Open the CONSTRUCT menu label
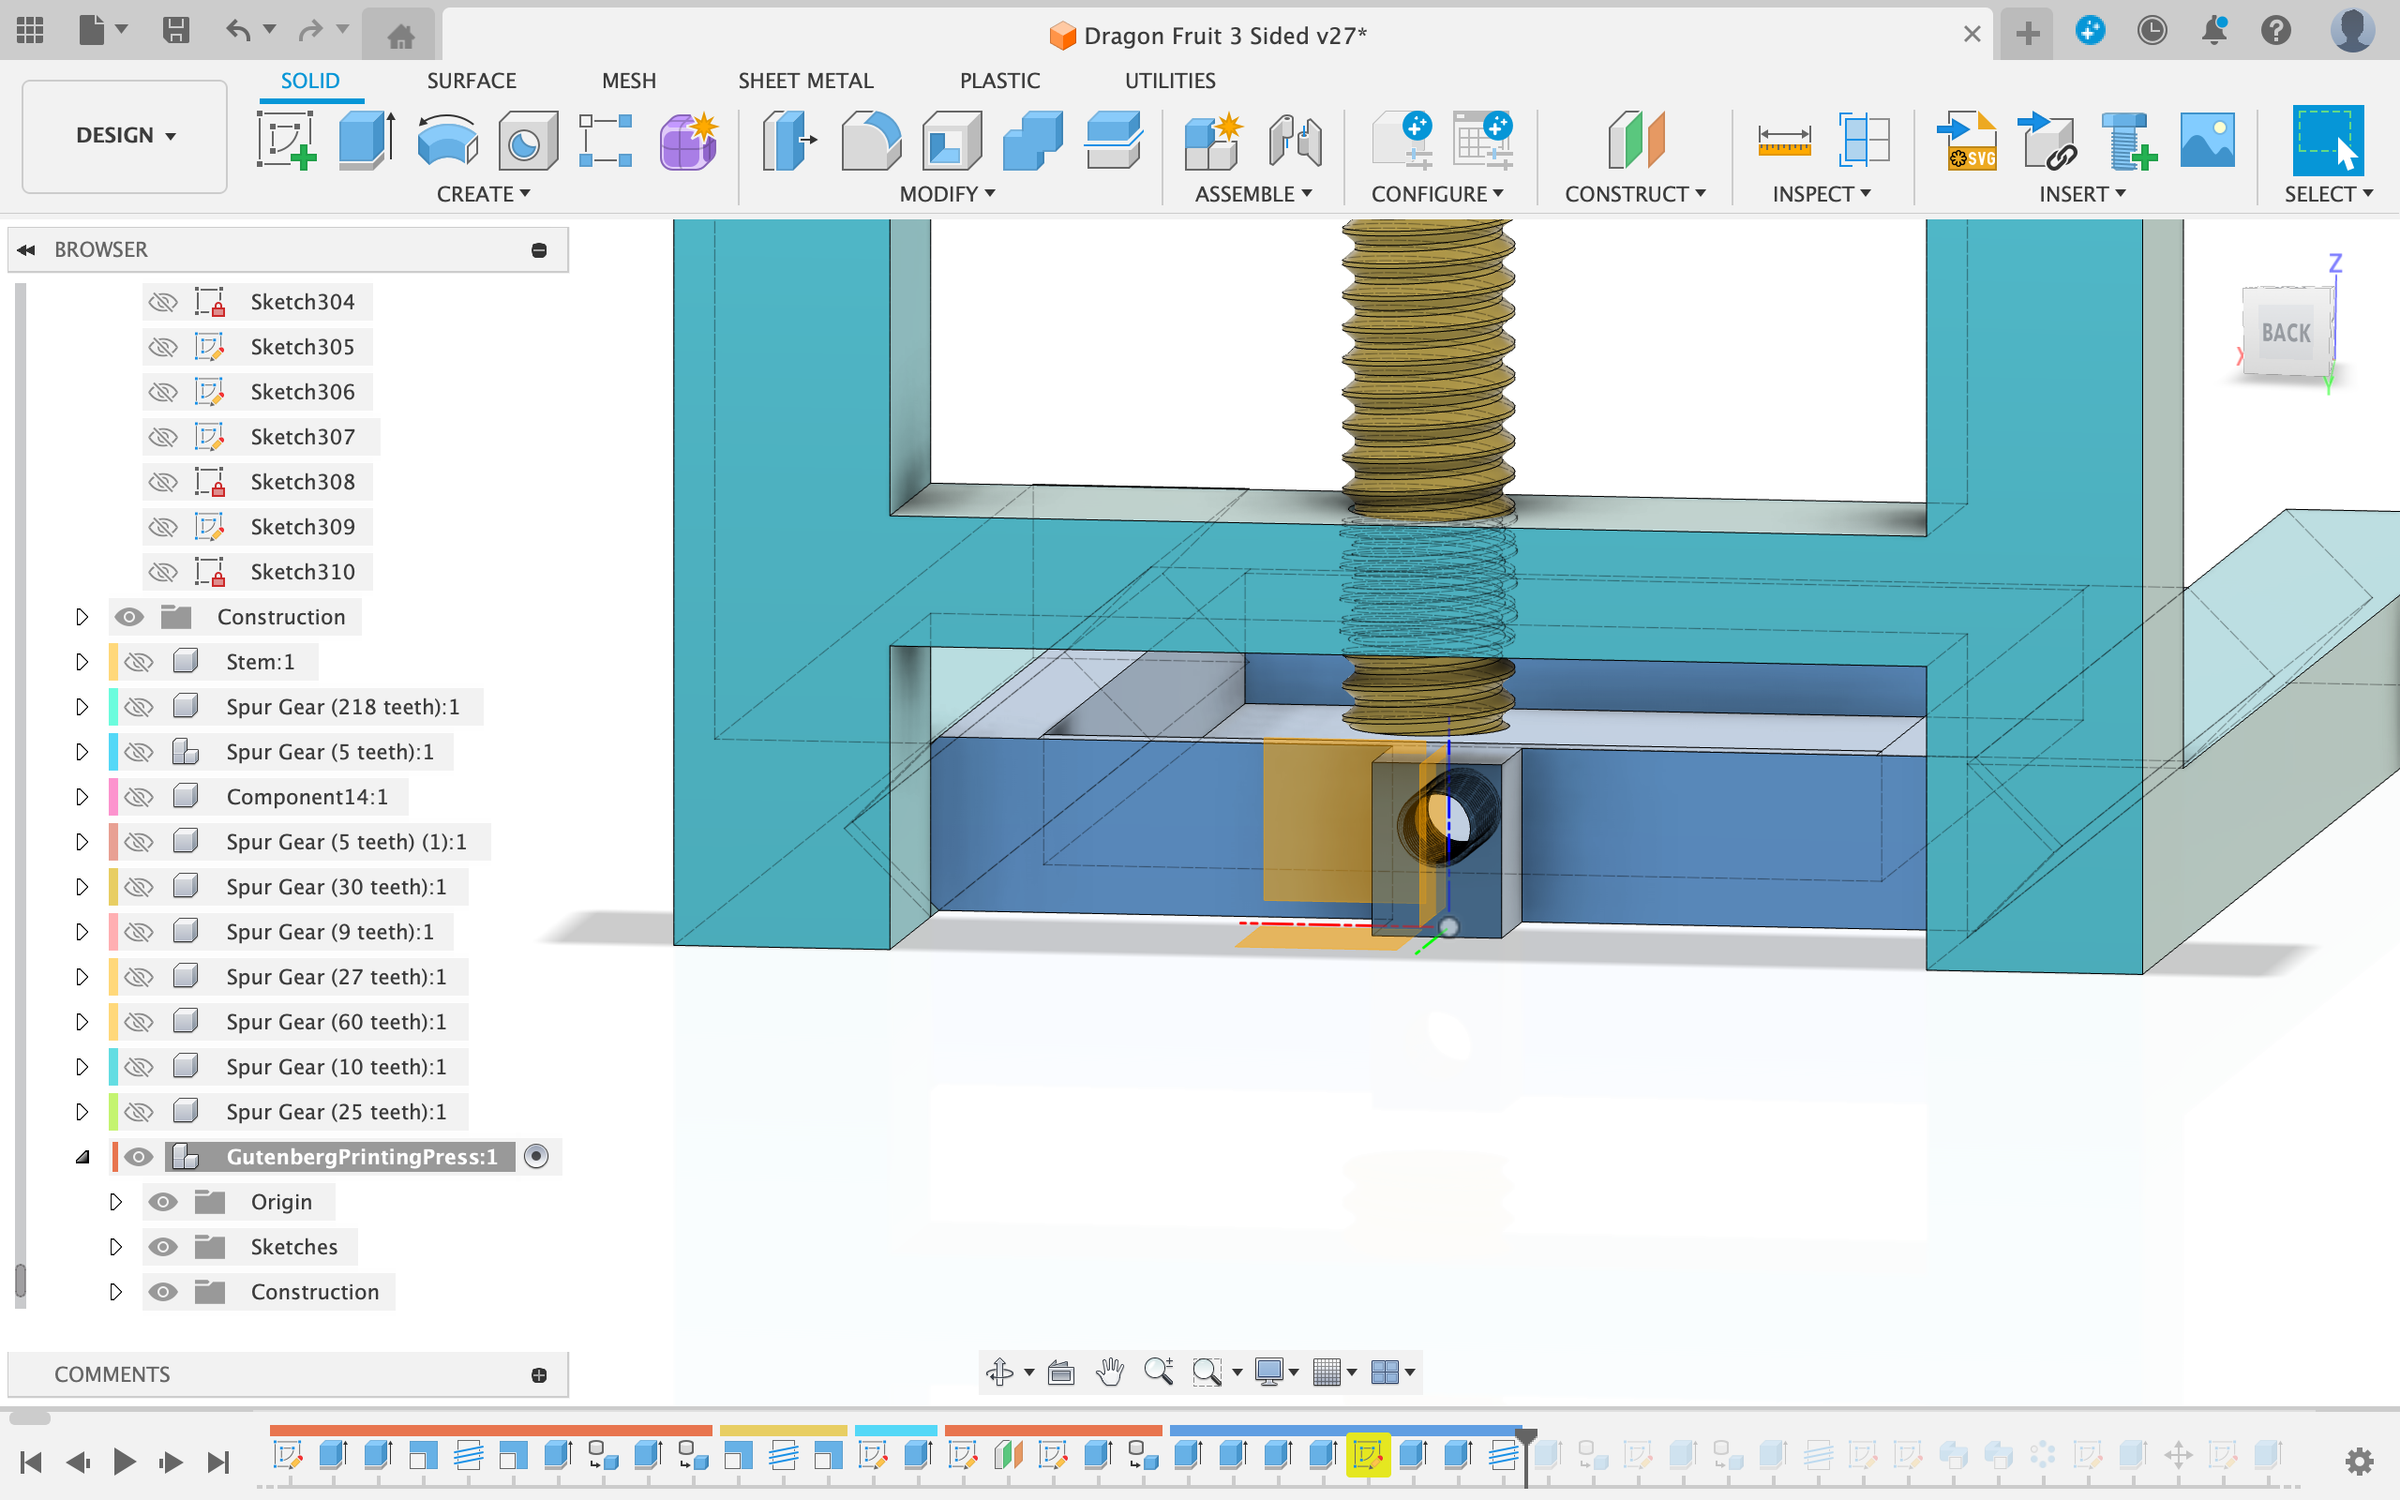Viewport: 2400px width, 1500px height. coord(1634,194)
